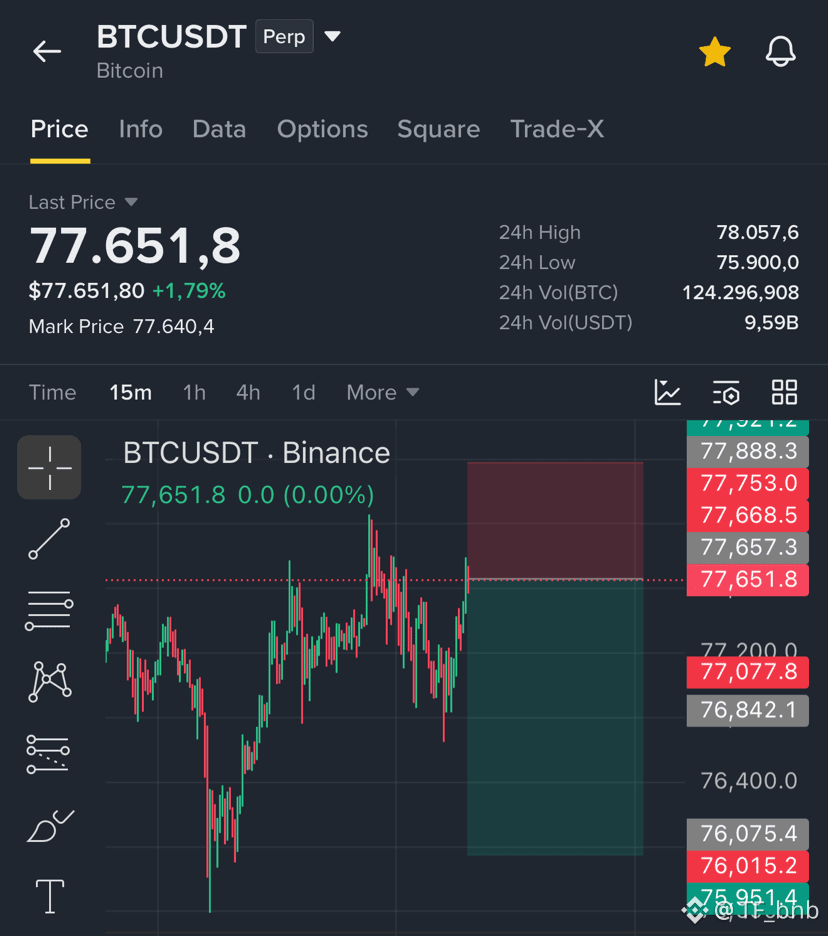Select the 1h interval
Screen dimensions: 828x936
[194, 393]
